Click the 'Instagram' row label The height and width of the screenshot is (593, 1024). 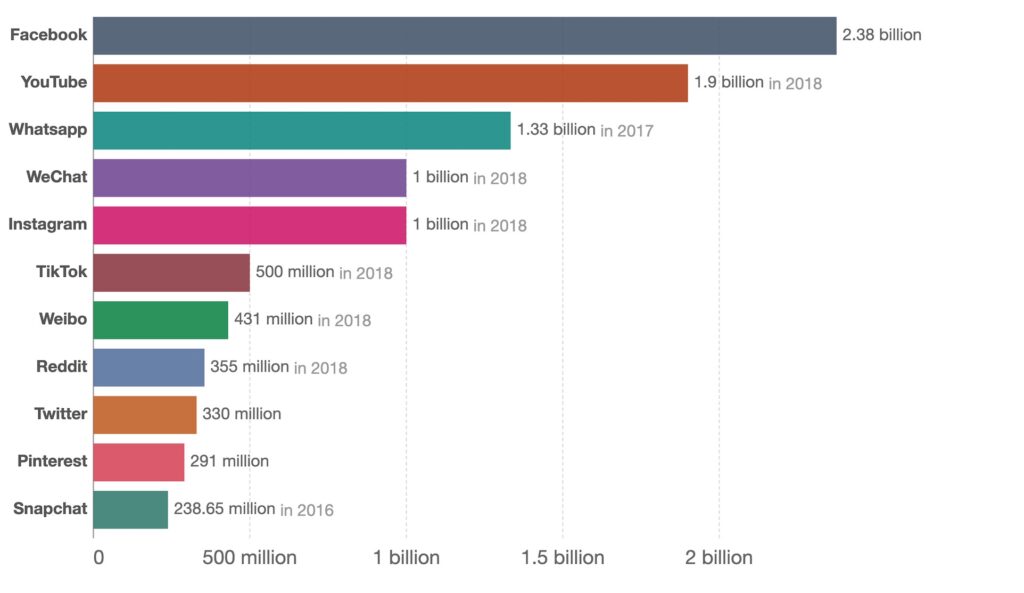point(47,224)
